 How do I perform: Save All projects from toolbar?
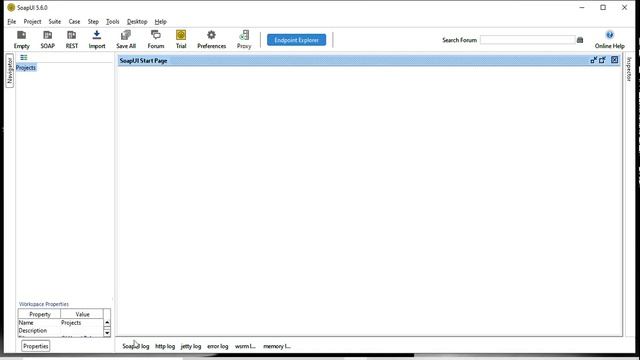126,40
